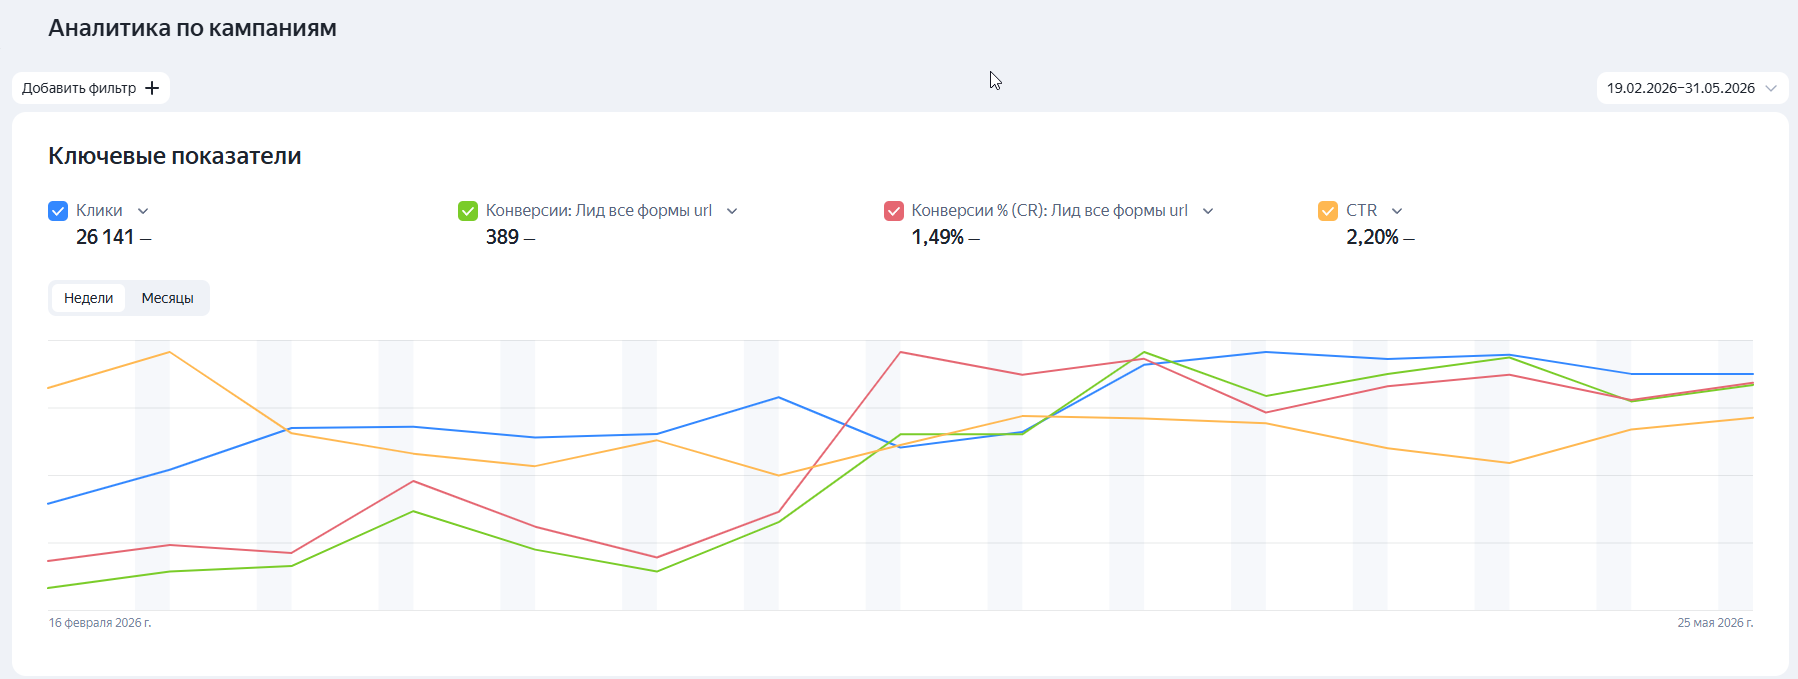Expand the CTR metric chevron

[x=1397, y=211]
